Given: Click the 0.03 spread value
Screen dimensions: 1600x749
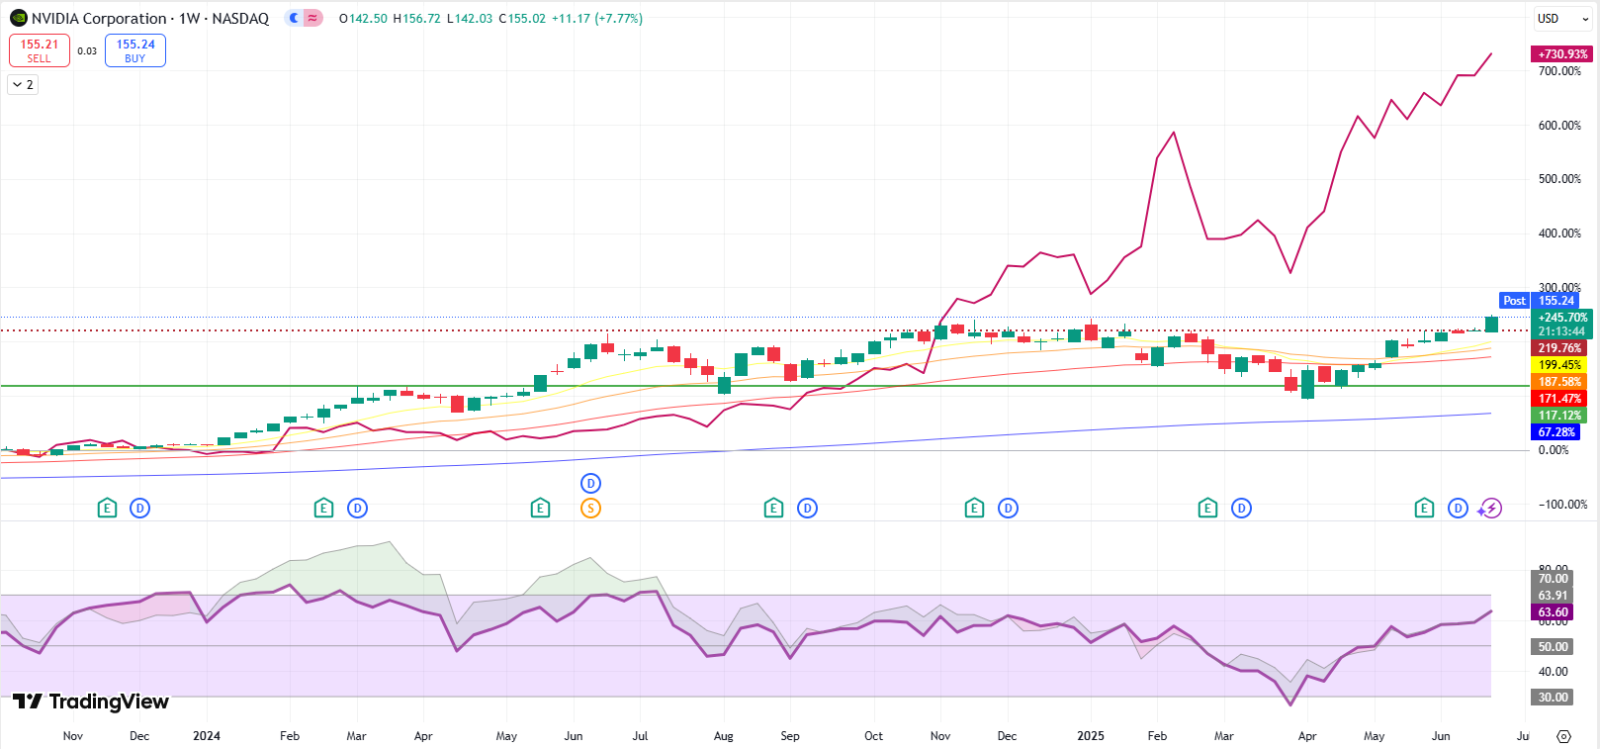Looking at the screenshot, I should coord(87,51).
